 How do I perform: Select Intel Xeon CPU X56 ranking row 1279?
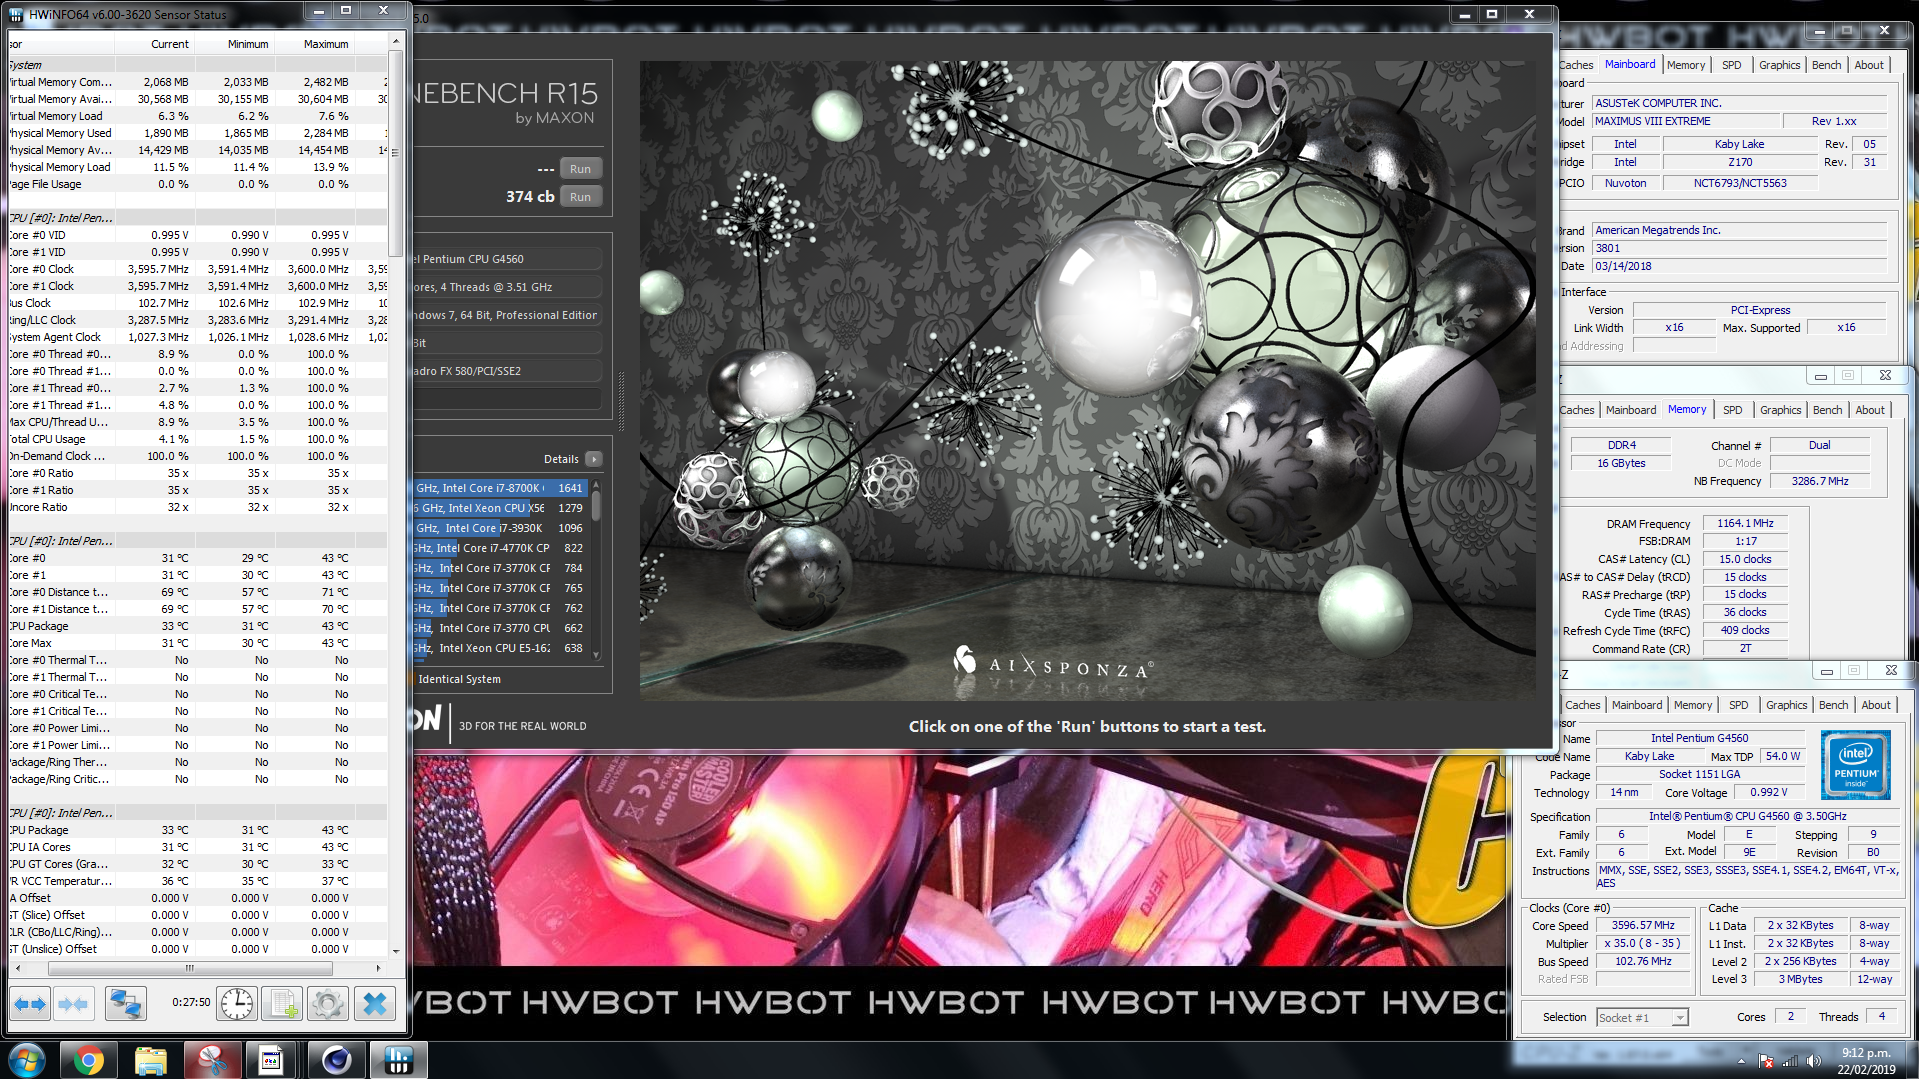[500, 508]
